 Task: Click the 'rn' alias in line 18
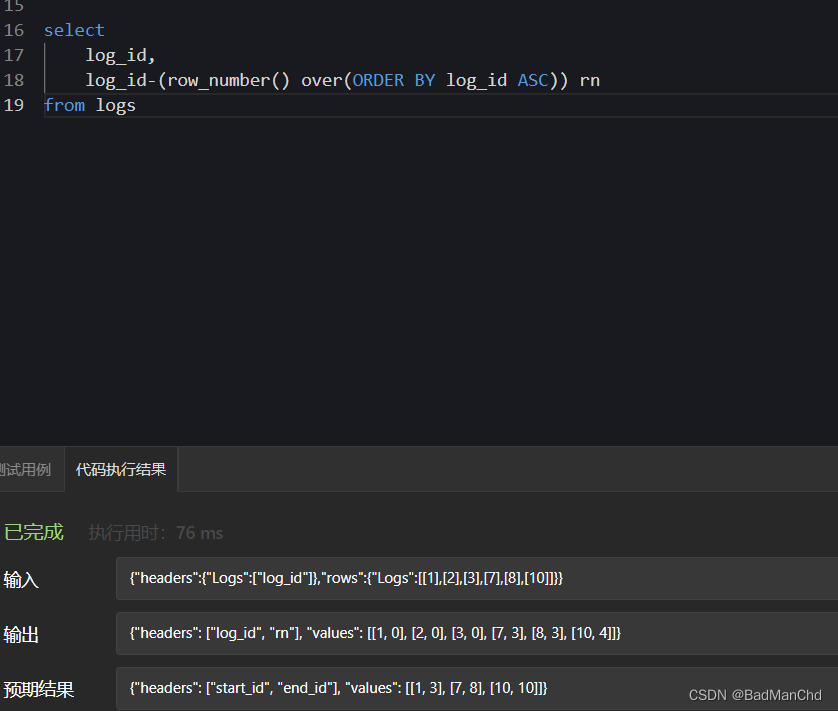pyautogui.click(x=590, y=81)
